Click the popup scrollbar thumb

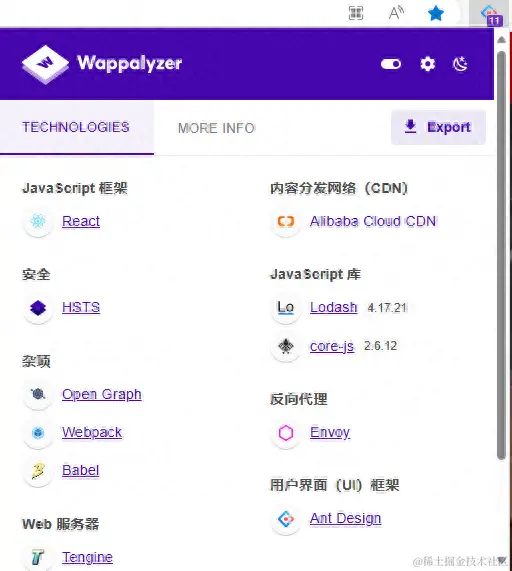[501, 255]
